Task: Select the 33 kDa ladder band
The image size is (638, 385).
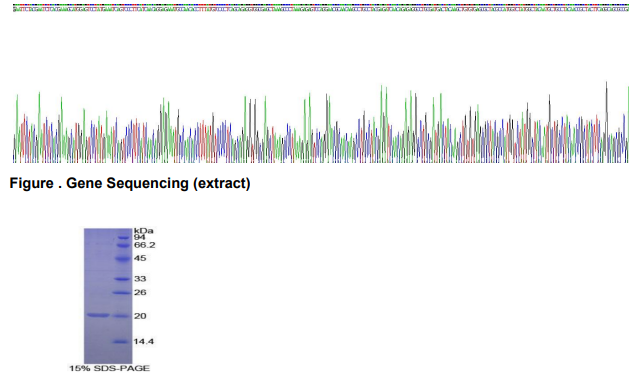Action: (122, 279)
